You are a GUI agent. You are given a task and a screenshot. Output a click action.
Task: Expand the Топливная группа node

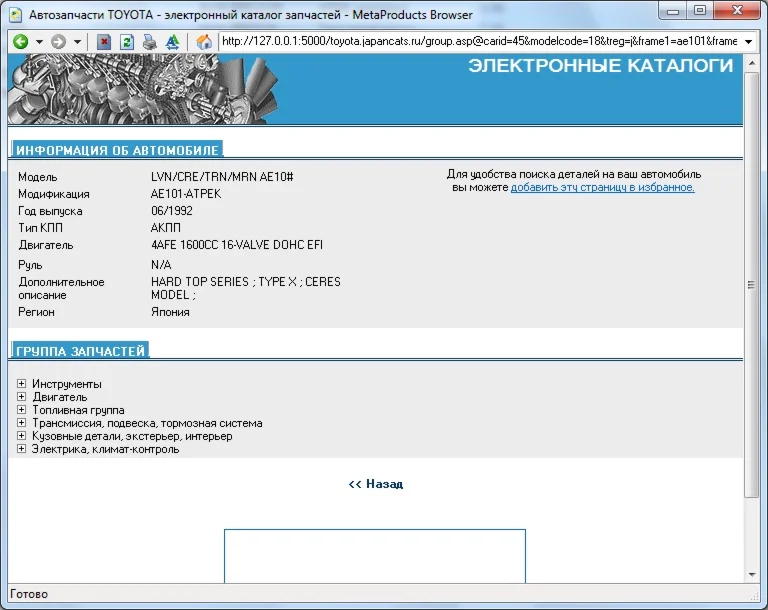(x=22, y=410)
